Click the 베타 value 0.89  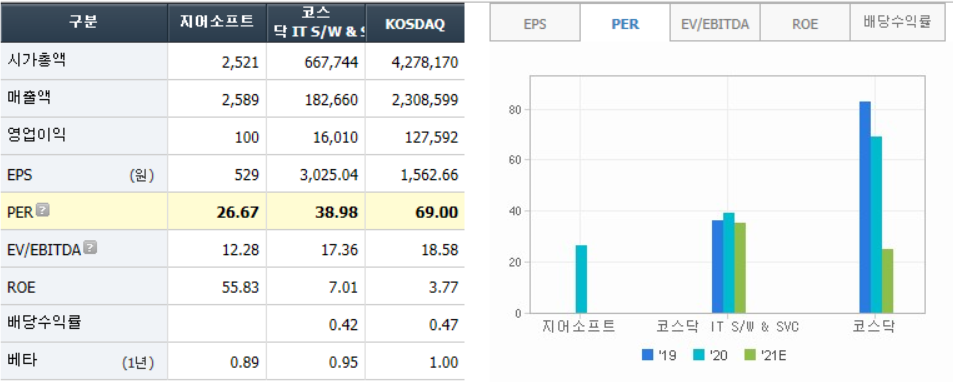coord(245,363)
